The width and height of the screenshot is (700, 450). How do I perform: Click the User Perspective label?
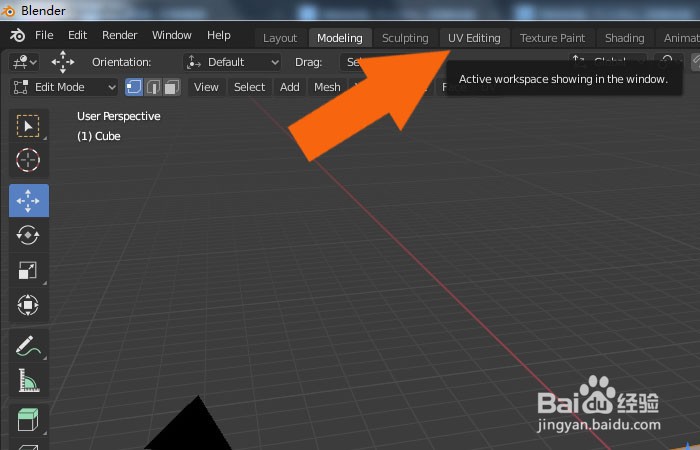click(119, 116)
